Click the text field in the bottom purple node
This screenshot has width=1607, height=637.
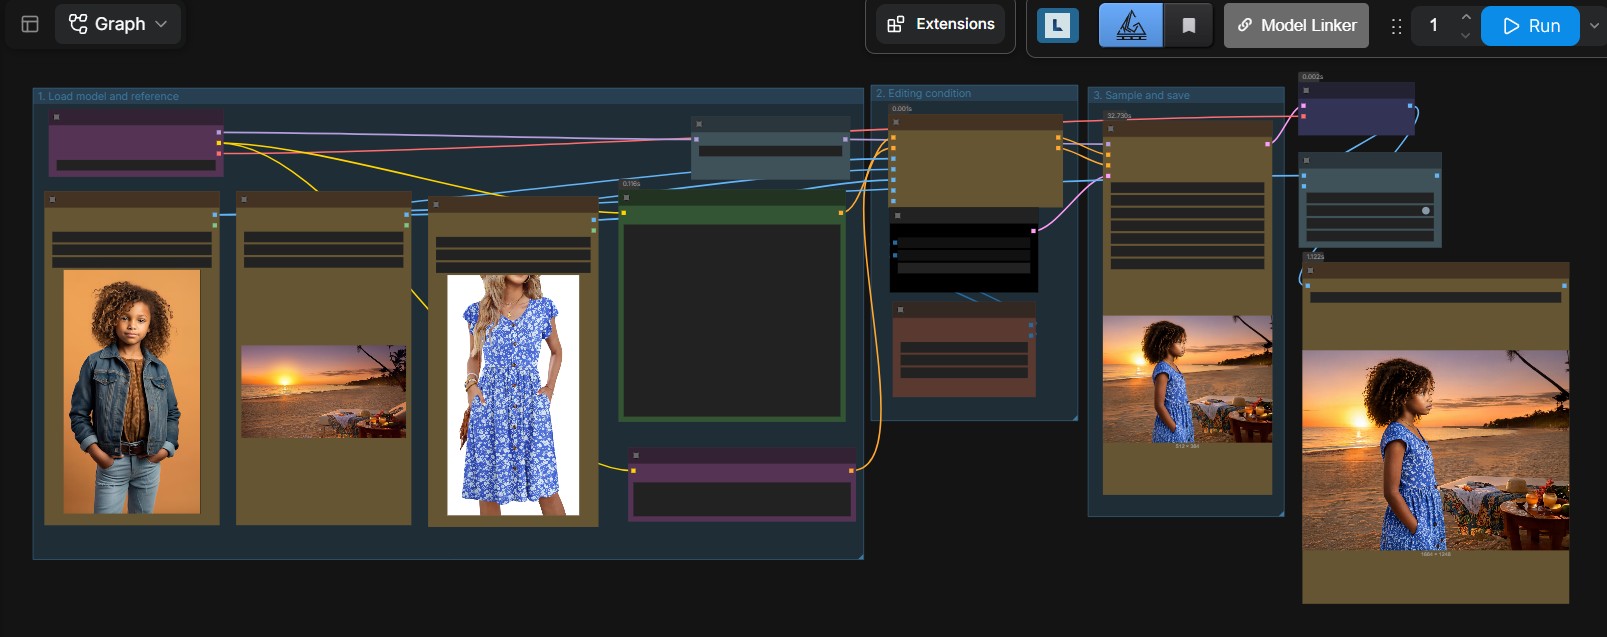pos(742,500)
